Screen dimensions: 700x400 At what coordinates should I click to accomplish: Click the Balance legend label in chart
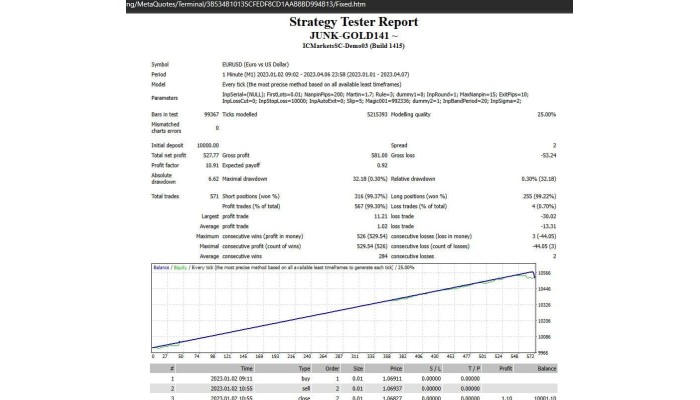pyautogui.click(x=161, y=268)
